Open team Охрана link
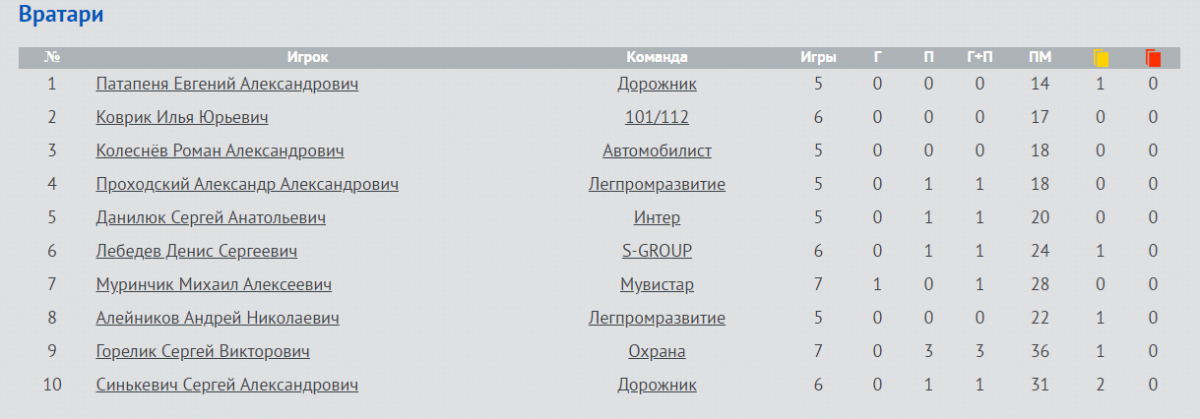Viewport: 1200px width, 419px height. point(657,352)
